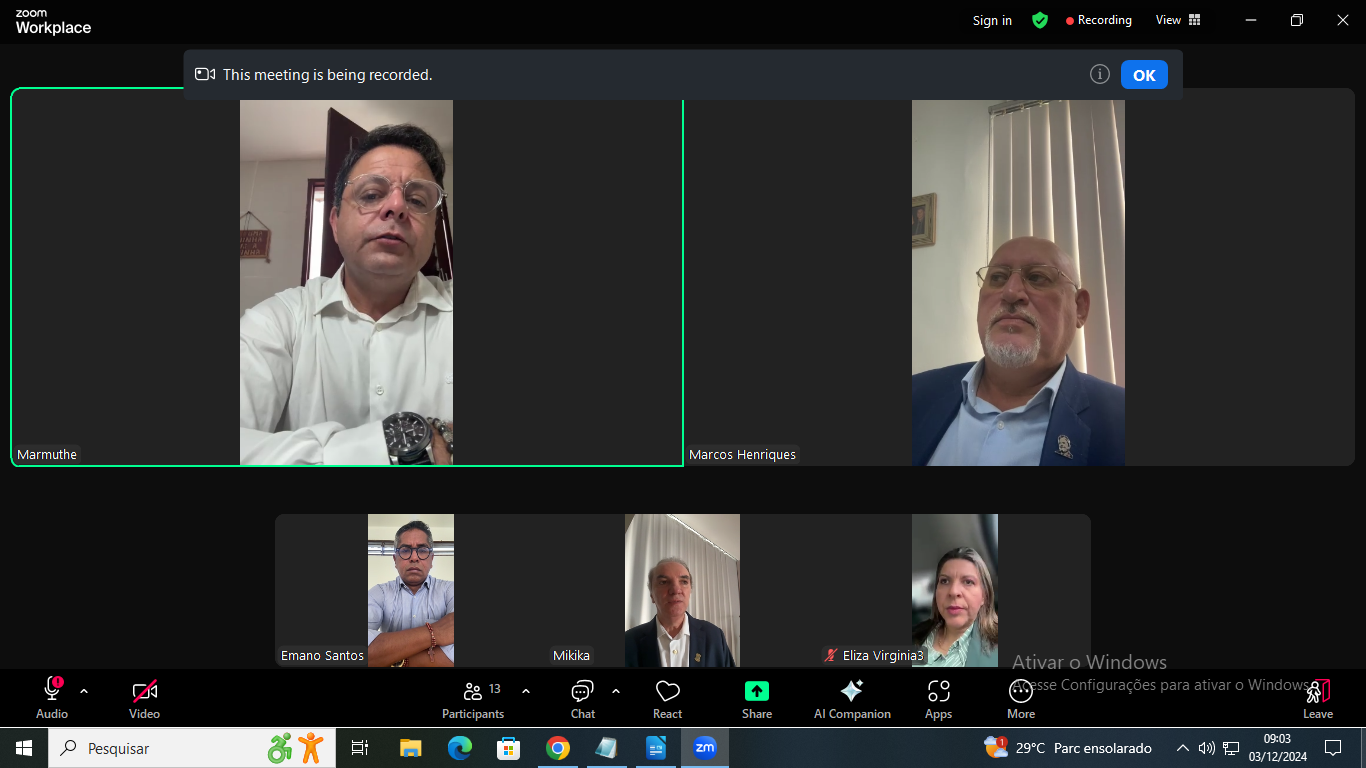Click the Eliza Virginia3 name label
This screenshot has width=1366, height=768.
tap(875, 655)
